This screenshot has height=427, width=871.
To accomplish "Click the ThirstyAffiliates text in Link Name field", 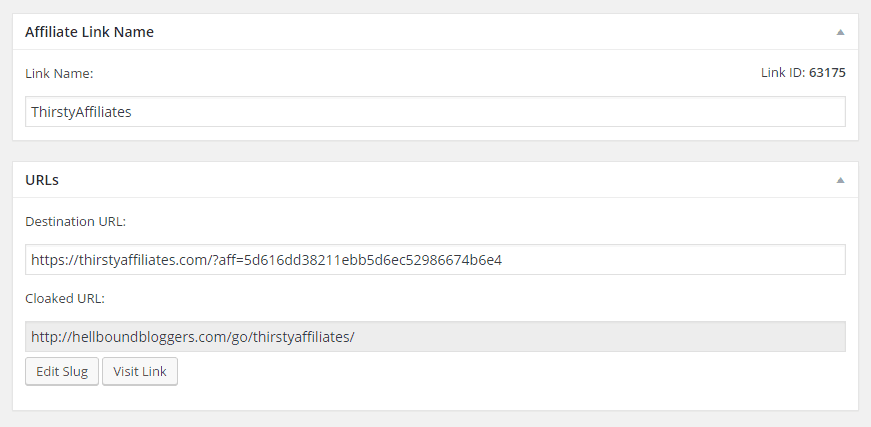I will (x=81, y=112).
